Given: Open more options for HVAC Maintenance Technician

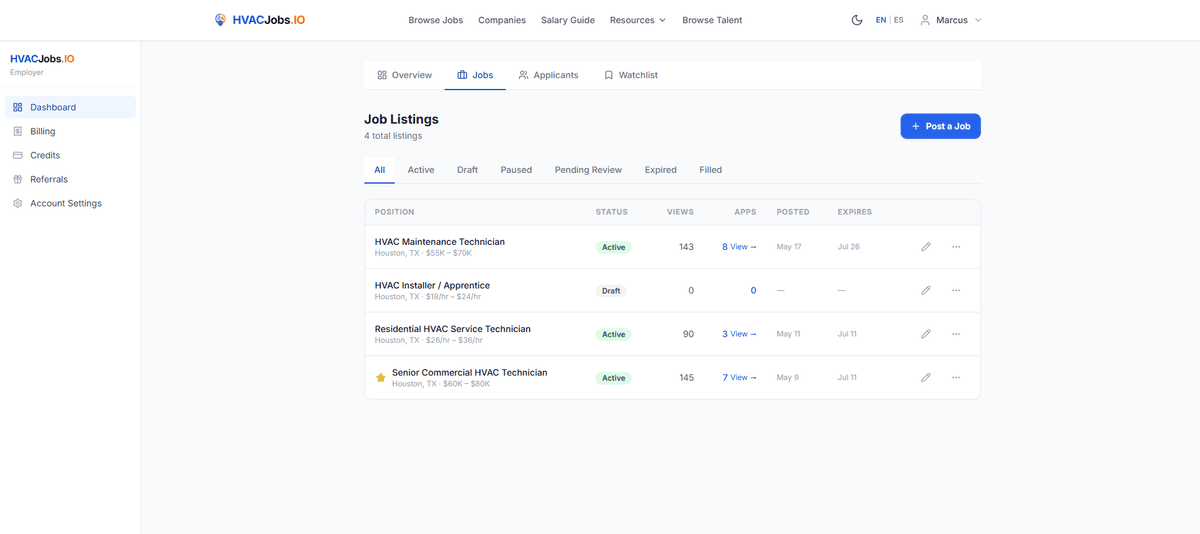Looking at the screenshot, I should click(956, 247).
